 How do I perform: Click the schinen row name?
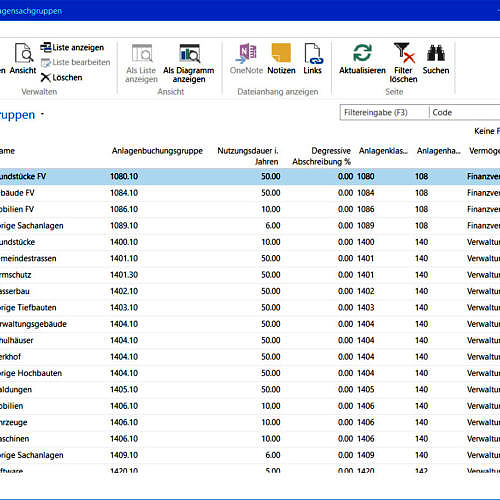point(15,439)
